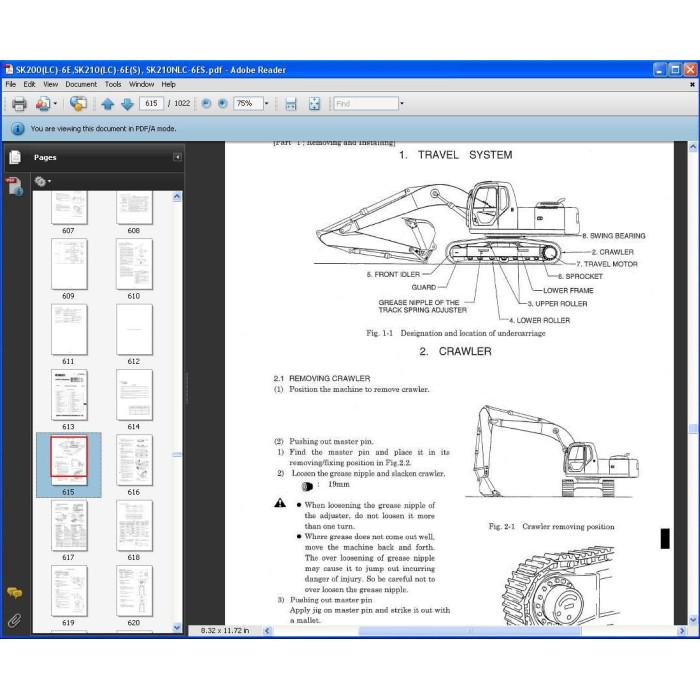Open the File menu

click(11, 84)
